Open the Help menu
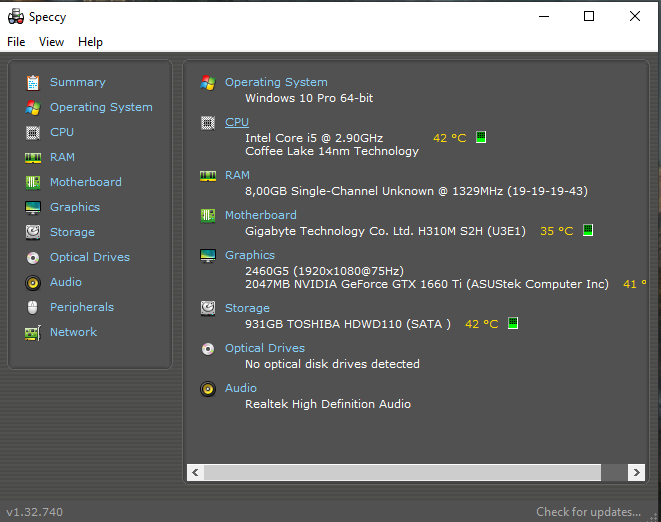 click(90, 42)
